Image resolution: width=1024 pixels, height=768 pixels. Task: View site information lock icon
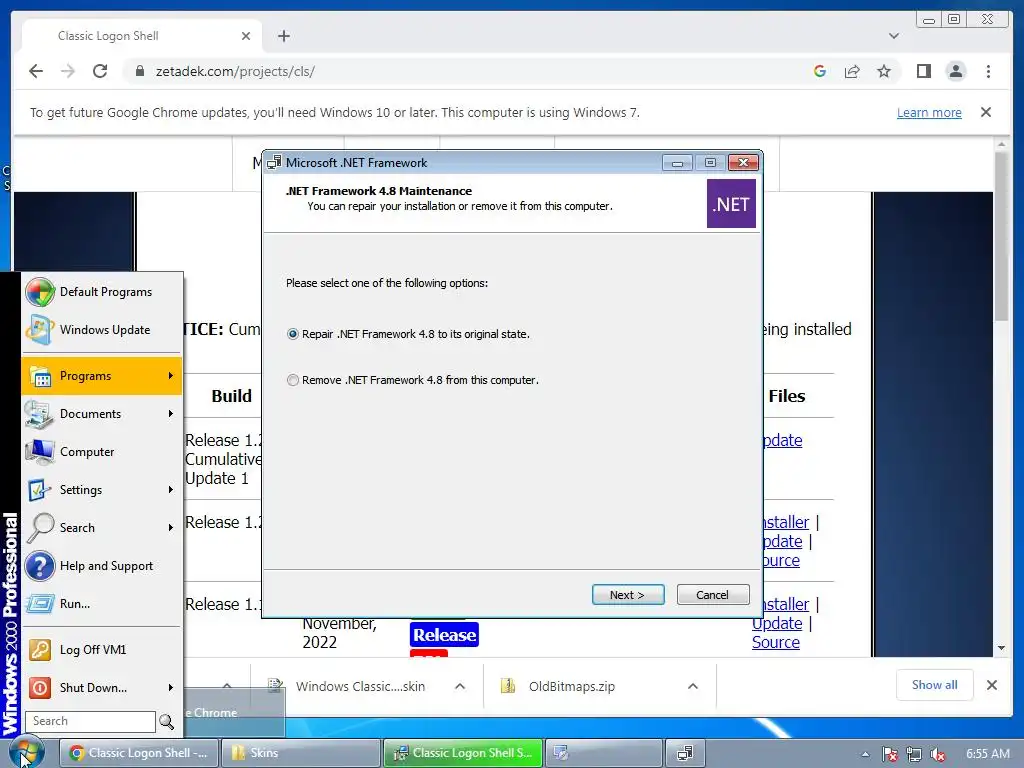pyautogui.click(x=139, y=71)
